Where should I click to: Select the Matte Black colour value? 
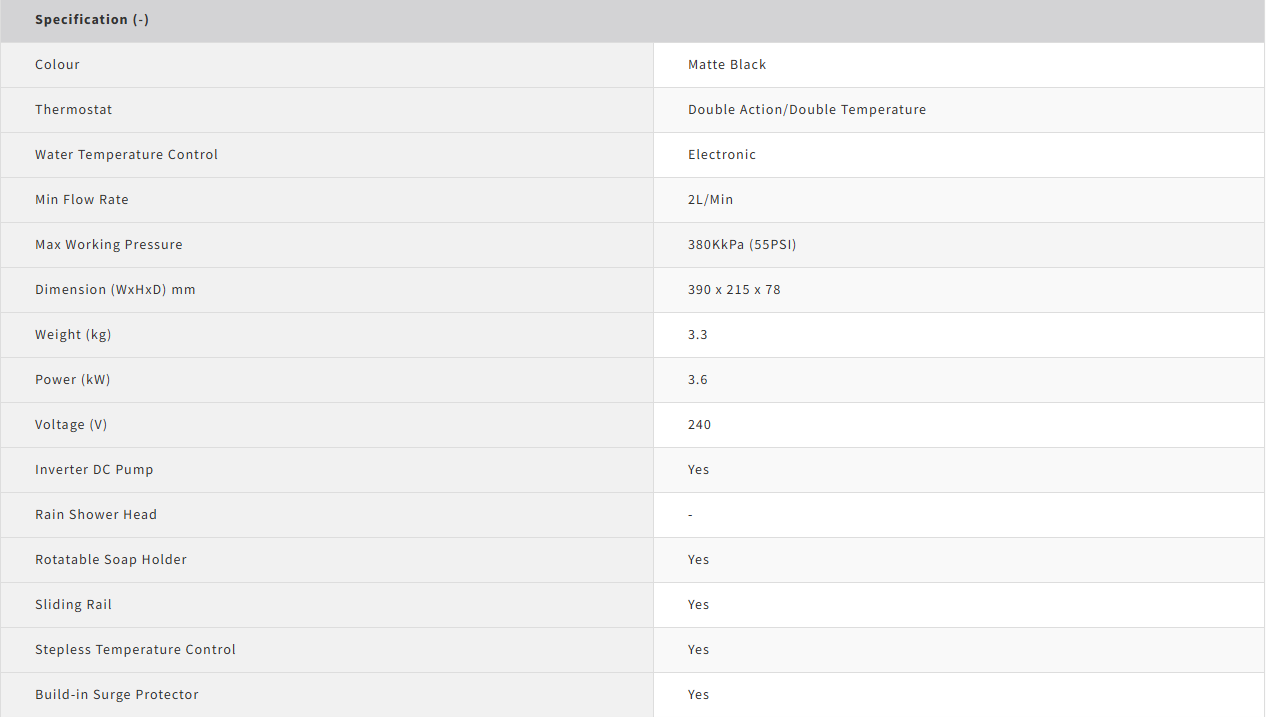pyautogui.click(x=727, y=65)
